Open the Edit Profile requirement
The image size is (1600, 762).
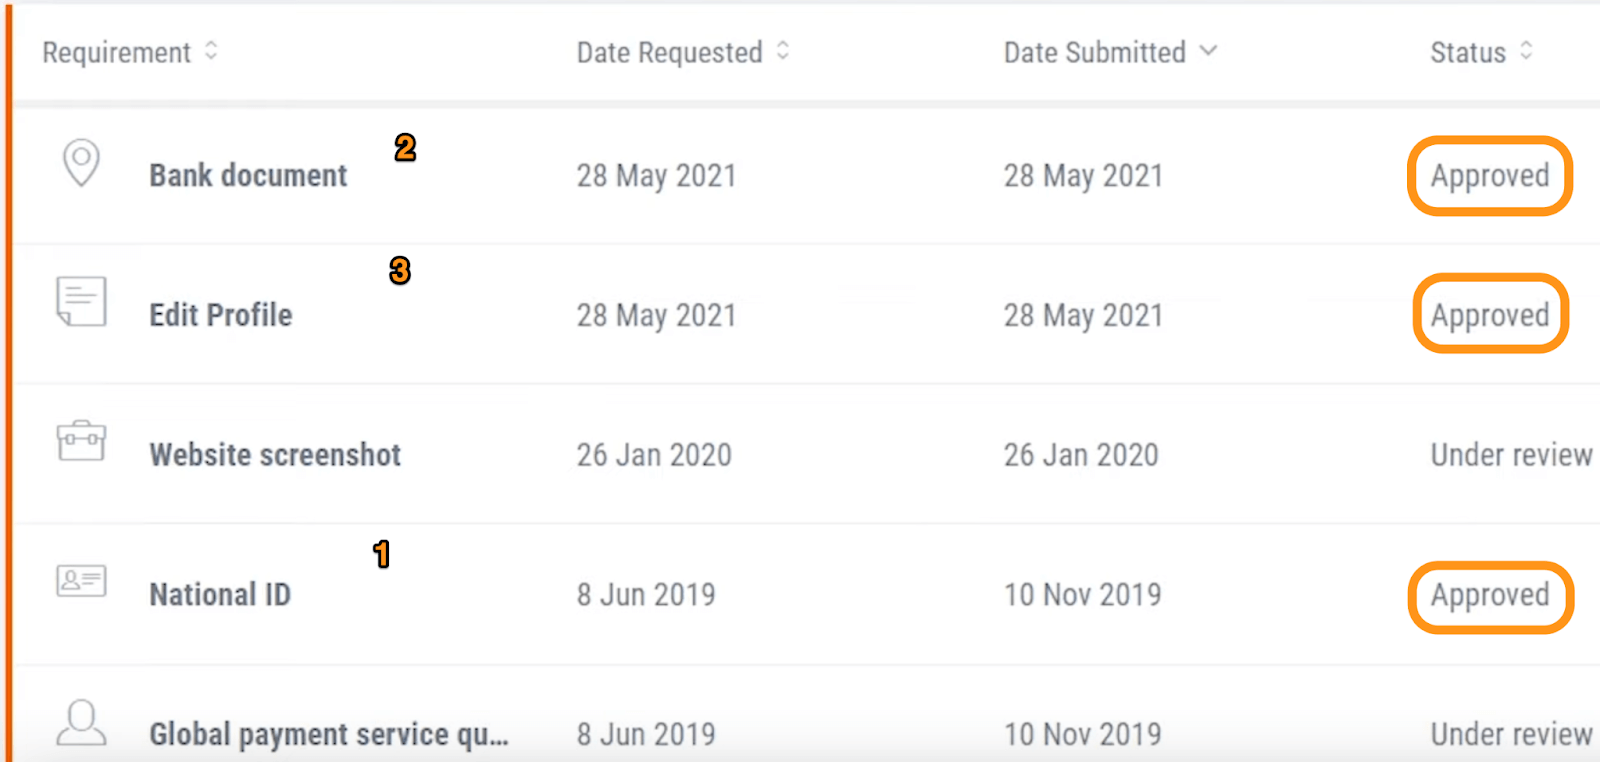tap(221, 315)
